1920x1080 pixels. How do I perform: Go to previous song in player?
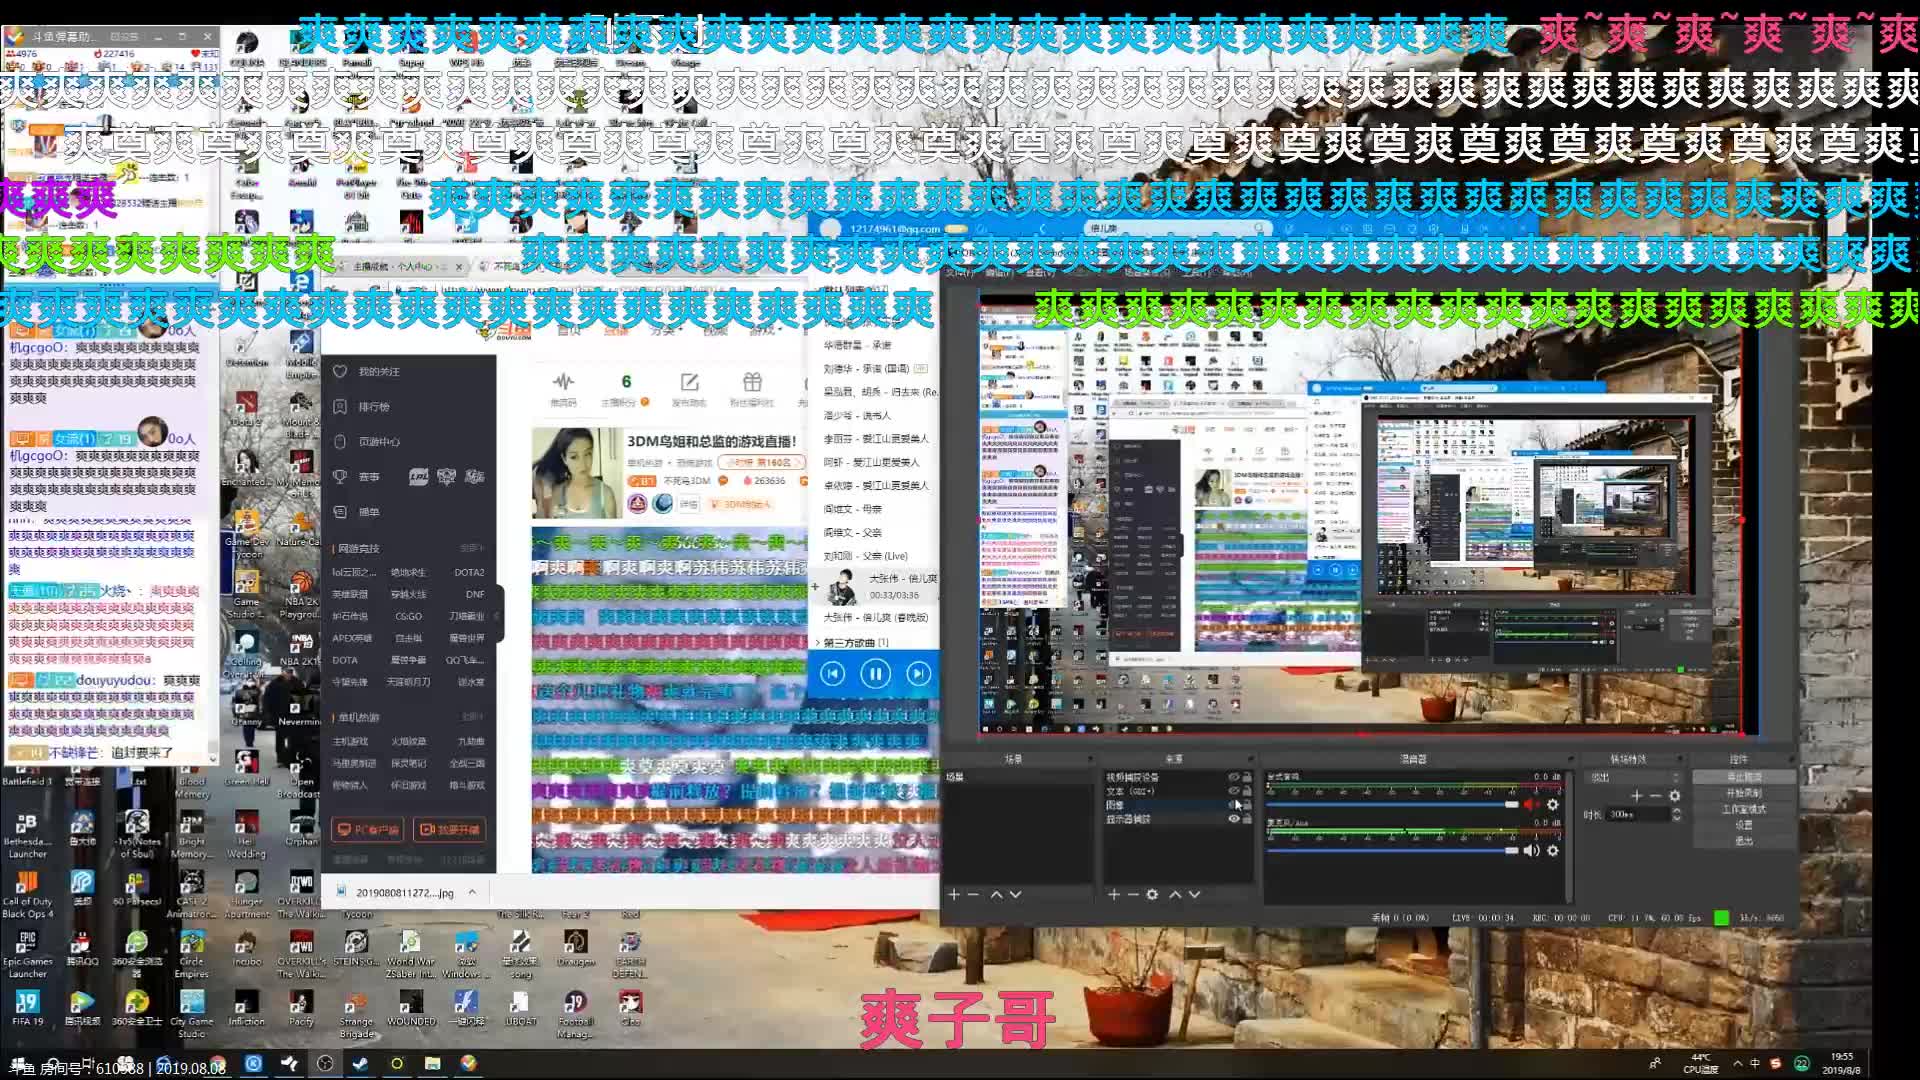click(x=832, y=674)
